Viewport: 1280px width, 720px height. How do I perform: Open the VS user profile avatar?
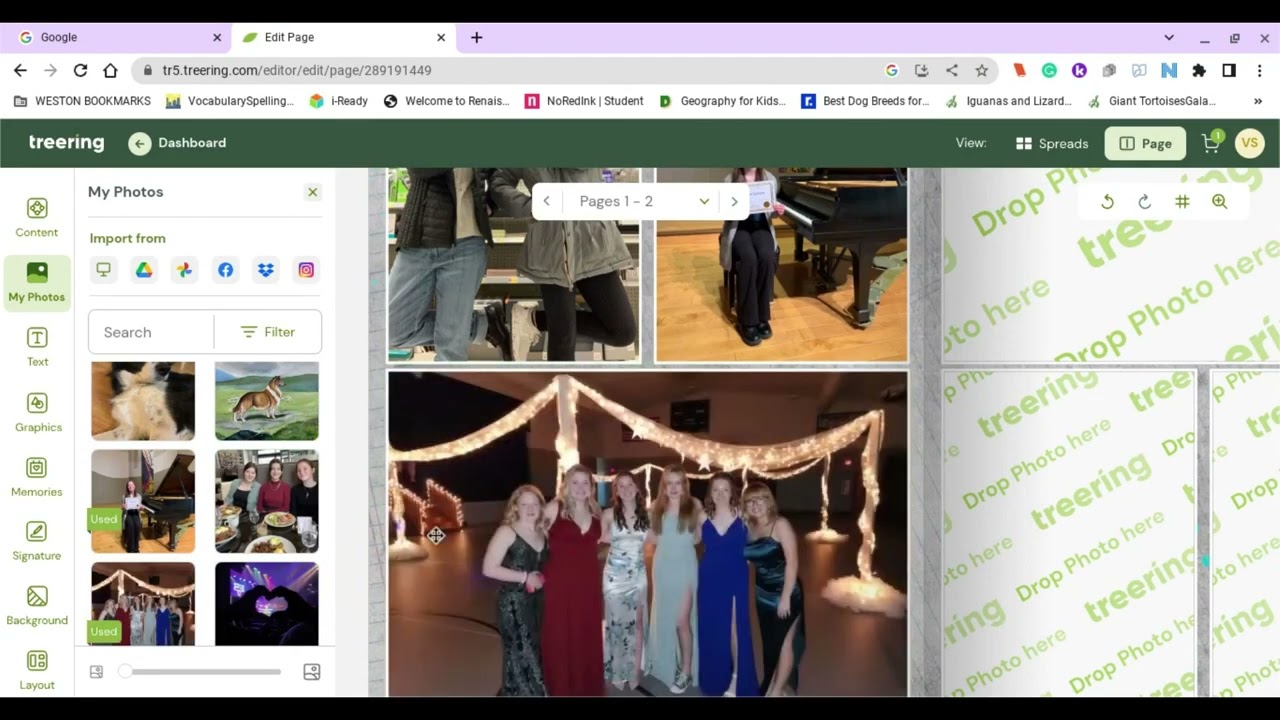1249,143
